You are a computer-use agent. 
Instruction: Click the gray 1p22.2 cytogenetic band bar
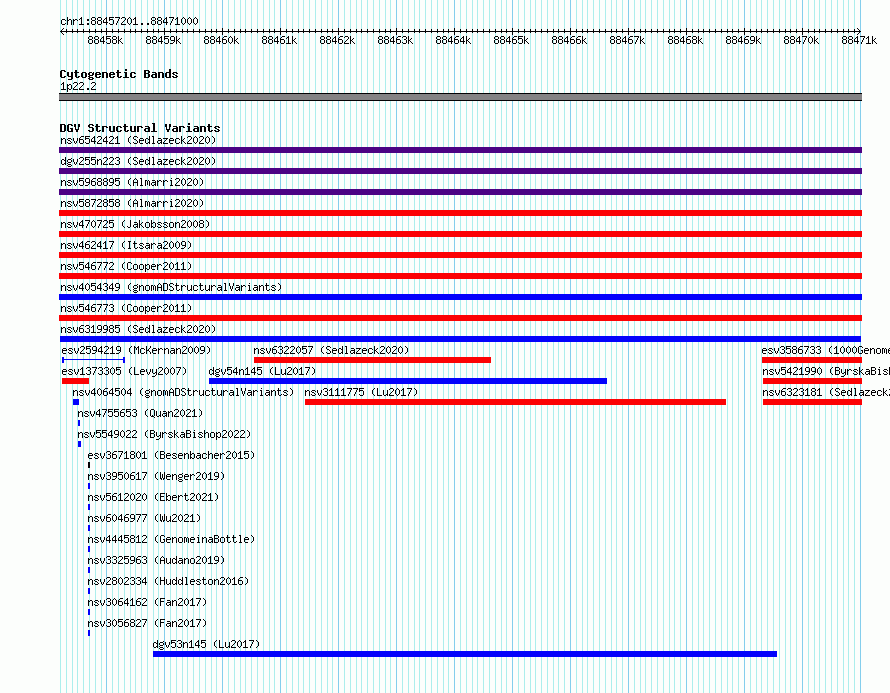(x=460, y=97)
